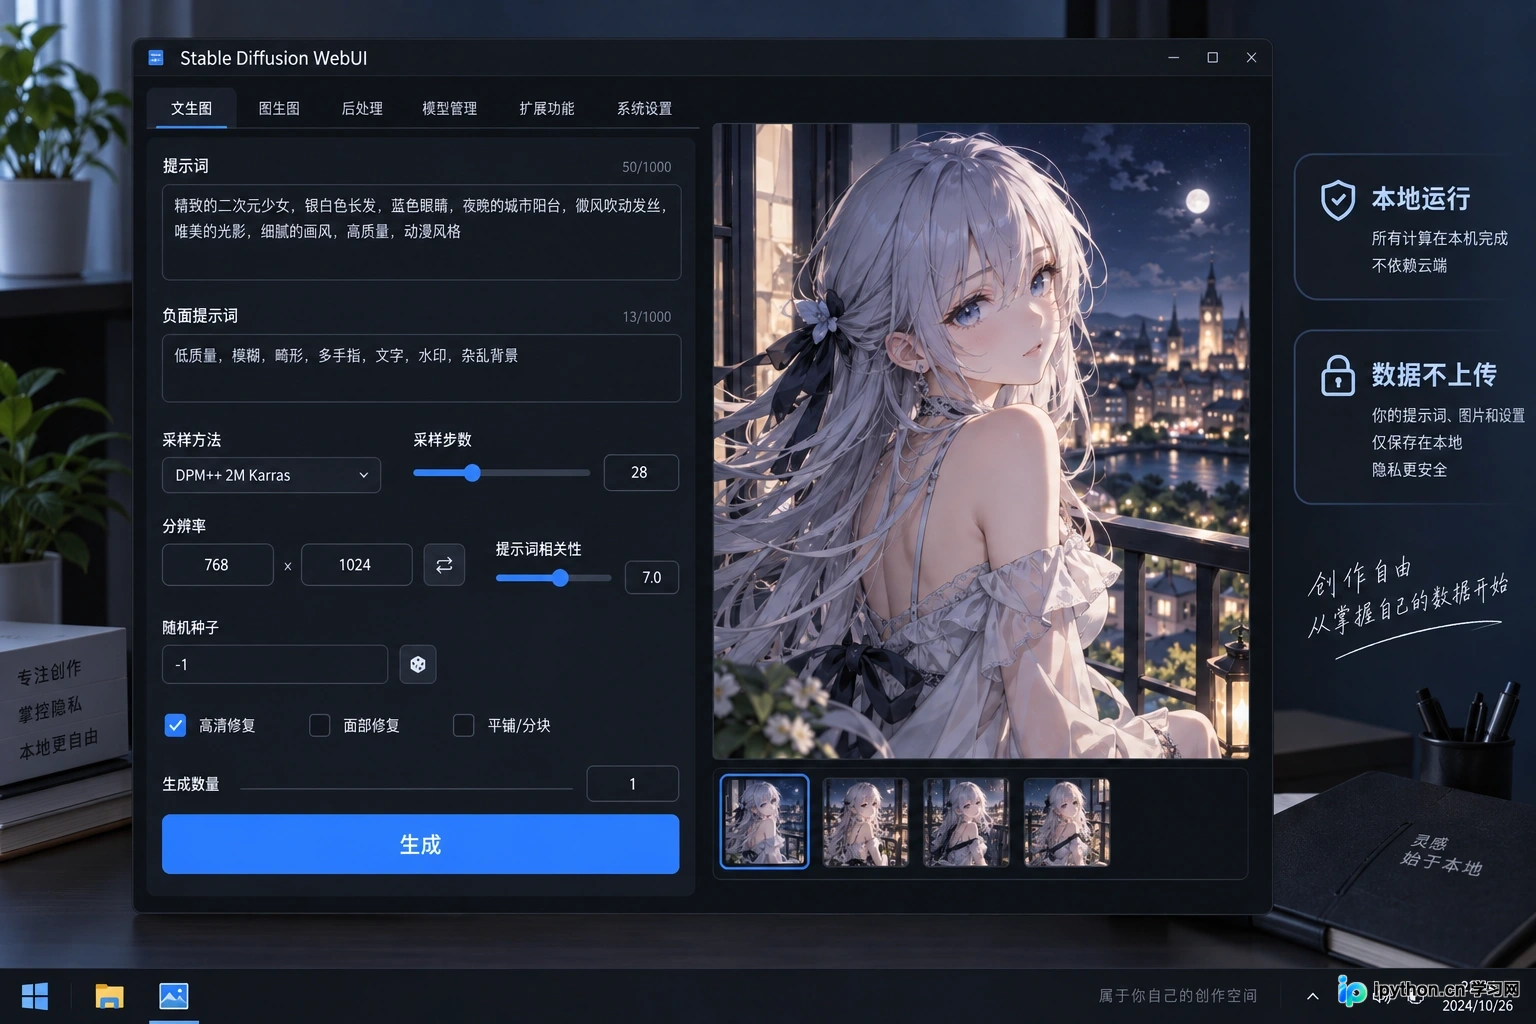Screen dimensions: 1536x1024
Task: Click the 分辨率 label
Action: pyautogui.click(x=184, y=525)
